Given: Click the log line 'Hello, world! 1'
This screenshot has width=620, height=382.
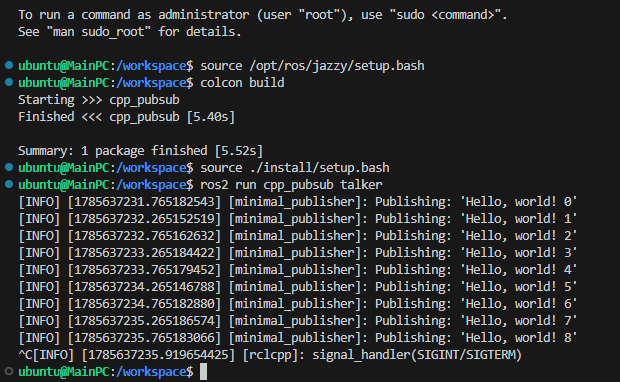Looking at the screenshot, I should [x=297, y=219].
